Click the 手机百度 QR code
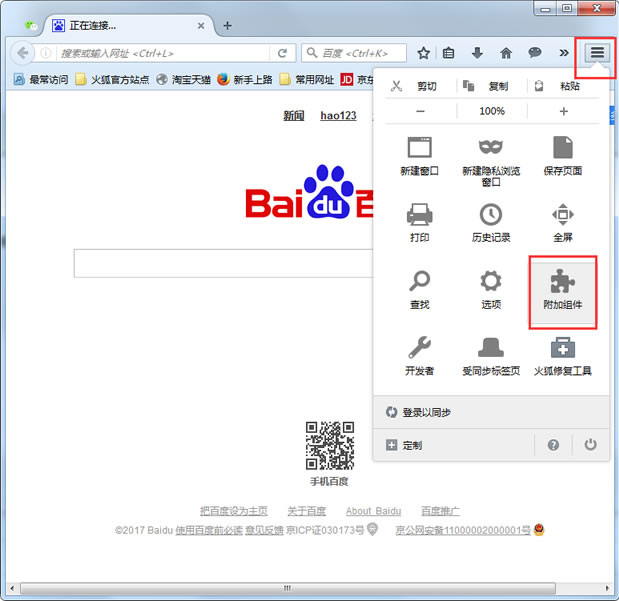Screen dimensions: 619x601 (330, 445)
